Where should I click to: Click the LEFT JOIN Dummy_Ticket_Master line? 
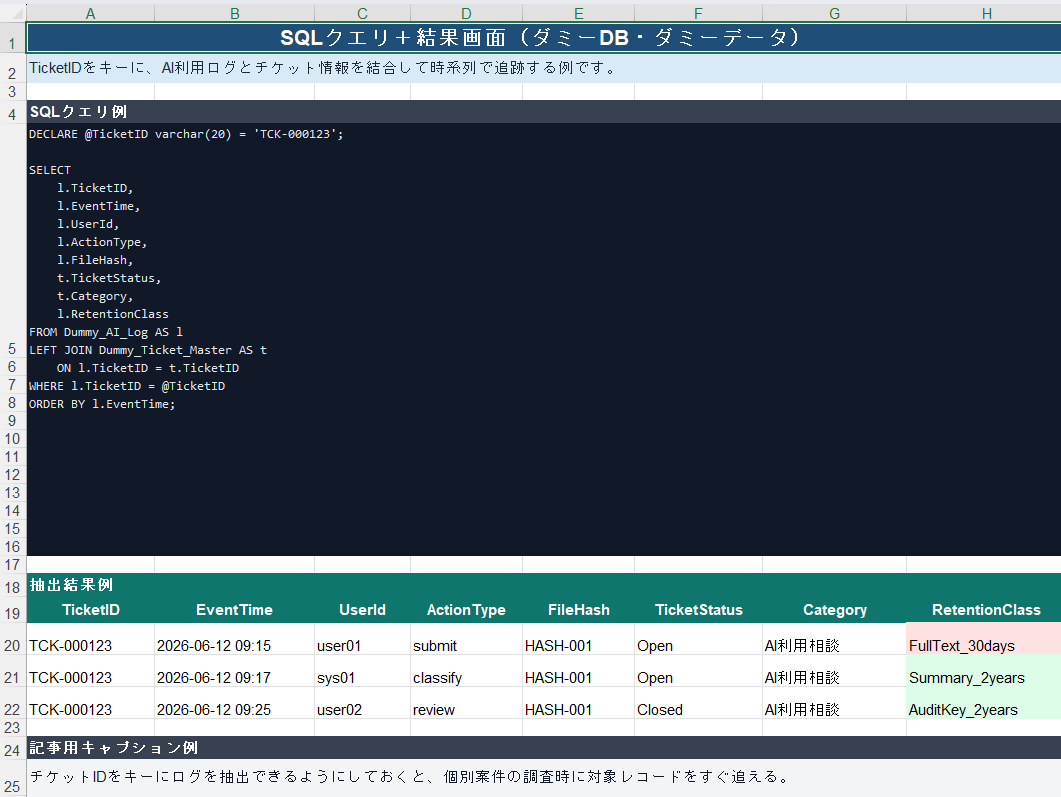[x=148, y=350]
